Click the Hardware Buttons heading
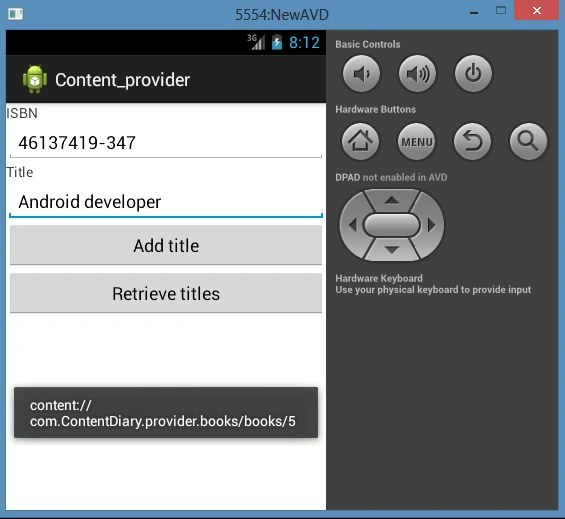Image resolution: width=565 pixels, height=519 pixels. (375, 109)
